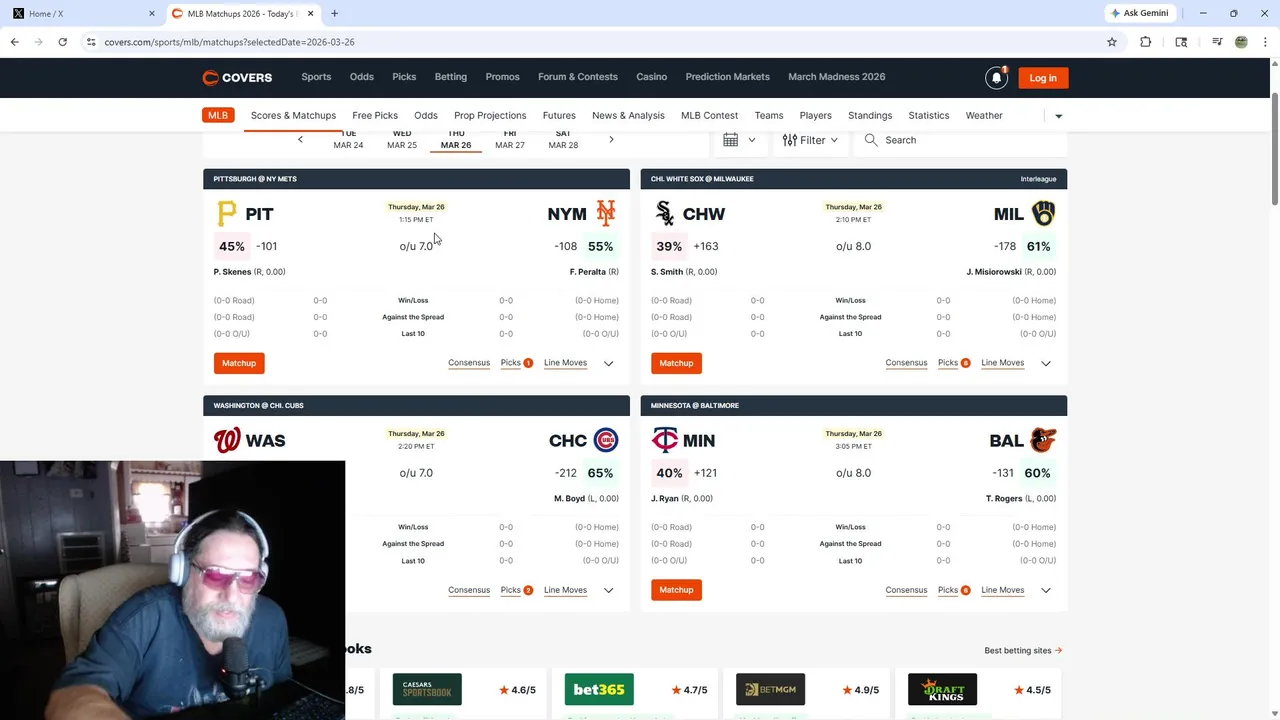Bookmark this page with star icon
Screen dimensions: 1280x720
coord(1111,42)
